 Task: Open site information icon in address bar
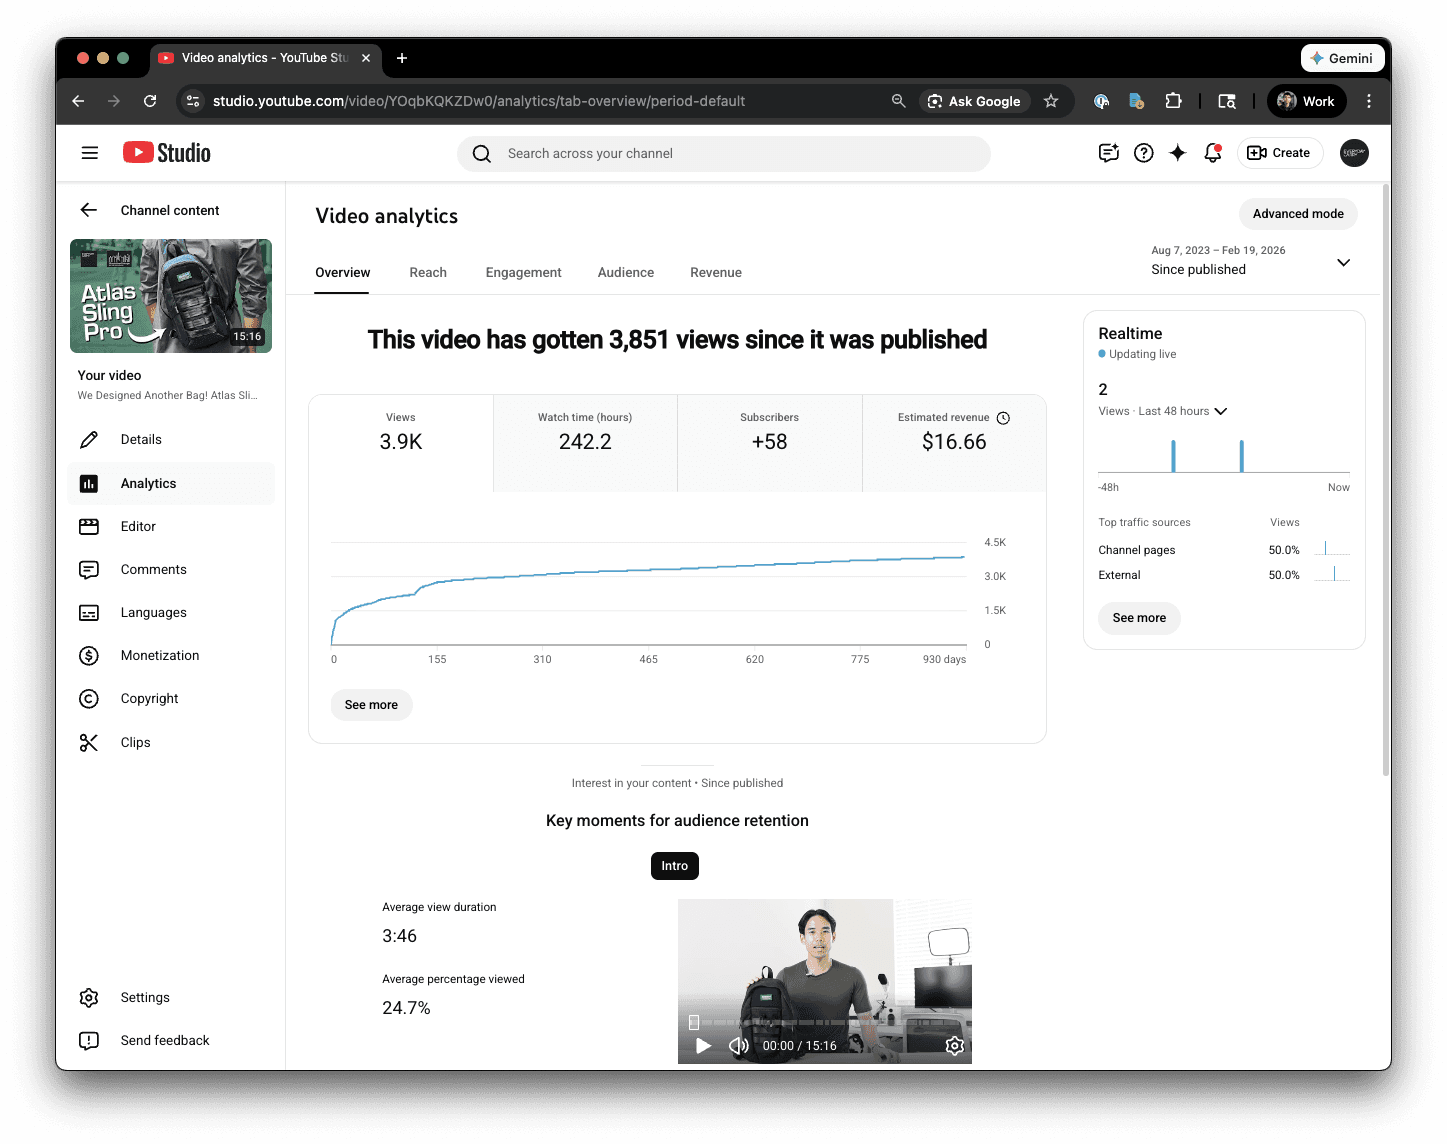194,101
